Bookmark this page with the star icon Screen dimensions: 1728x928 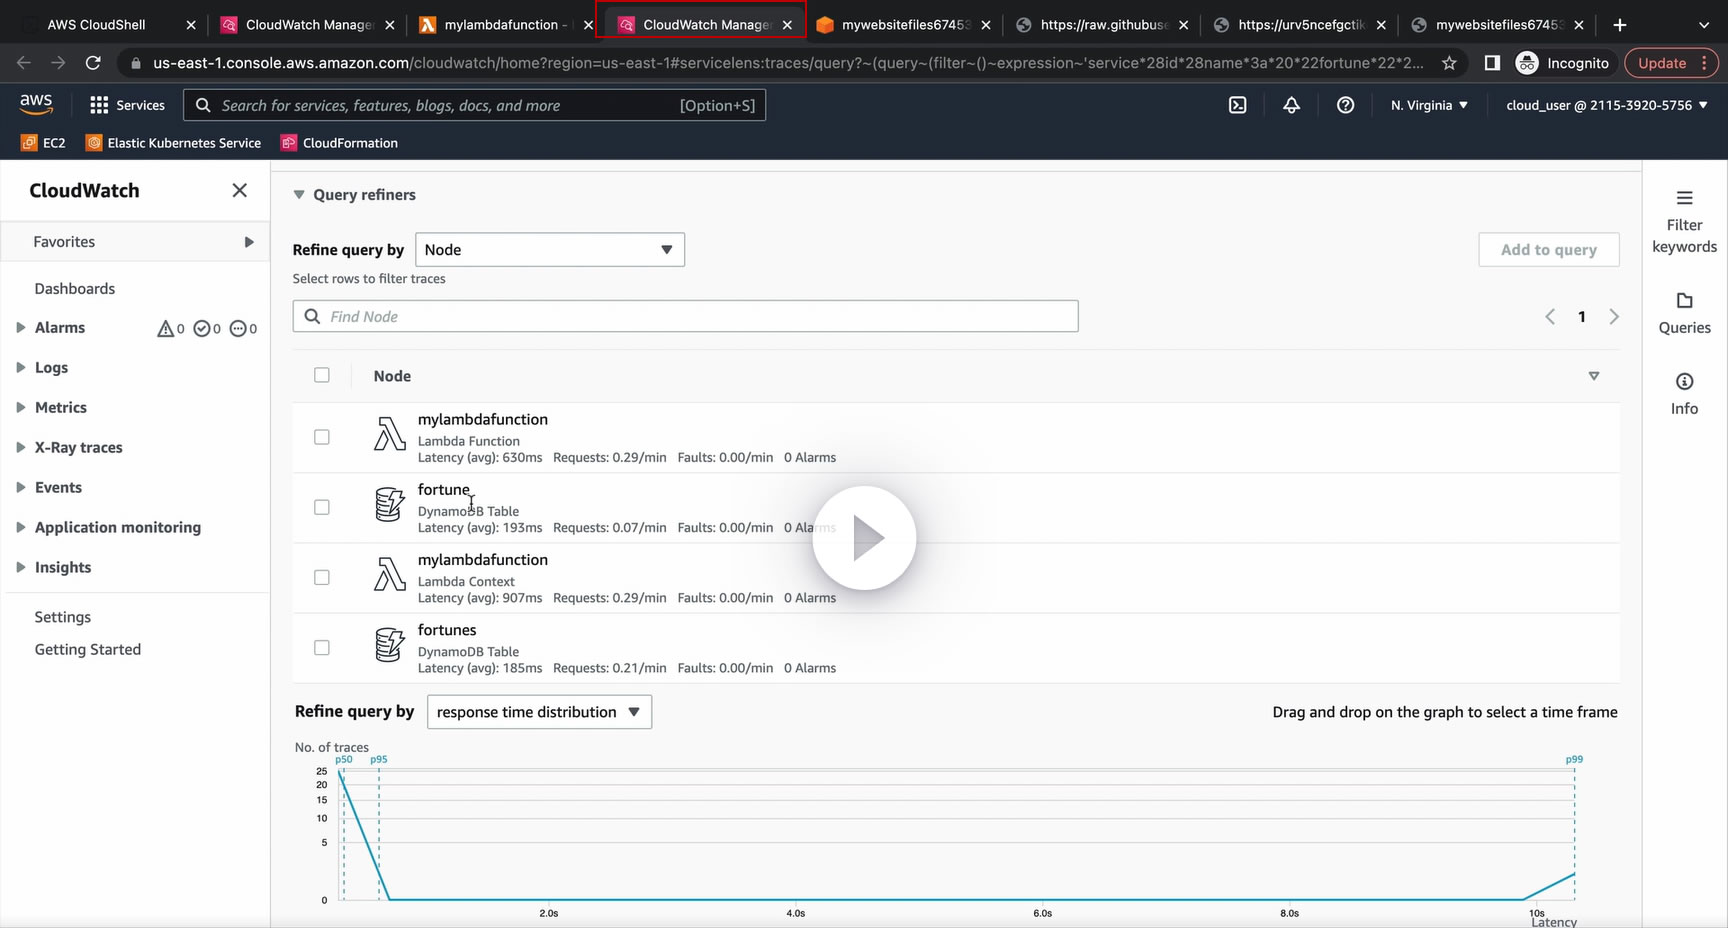(1449, 63)
